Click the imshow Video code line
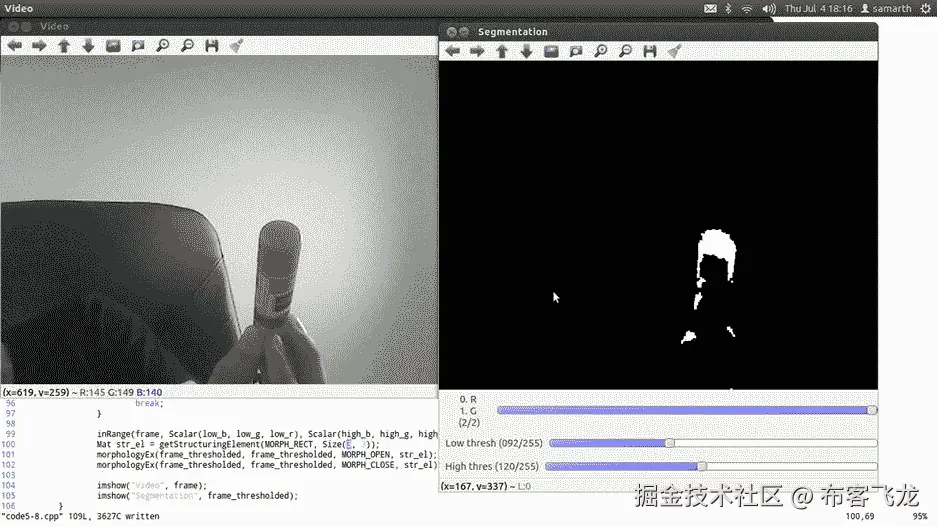937x527 pixels. click(x=151, y=485)
